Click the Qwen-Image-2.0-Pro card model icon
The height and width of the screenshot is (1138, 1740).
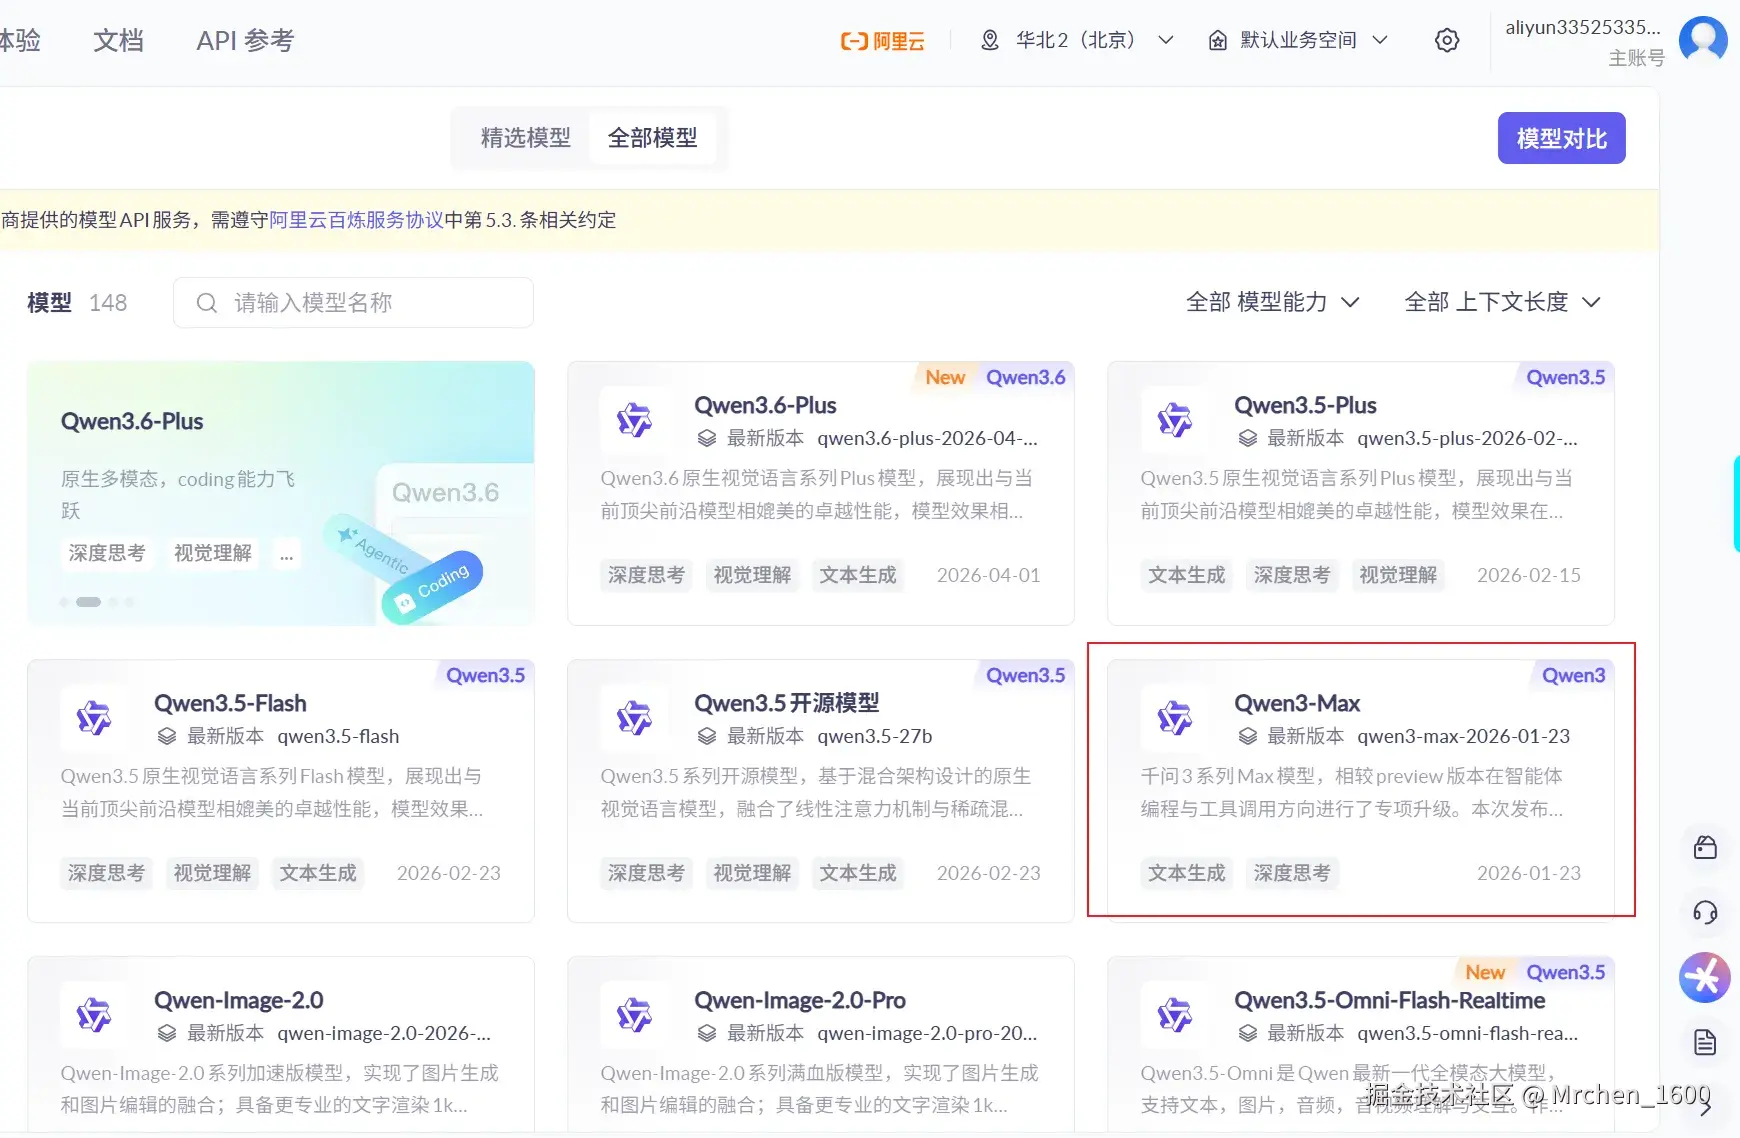(634, 1015)
